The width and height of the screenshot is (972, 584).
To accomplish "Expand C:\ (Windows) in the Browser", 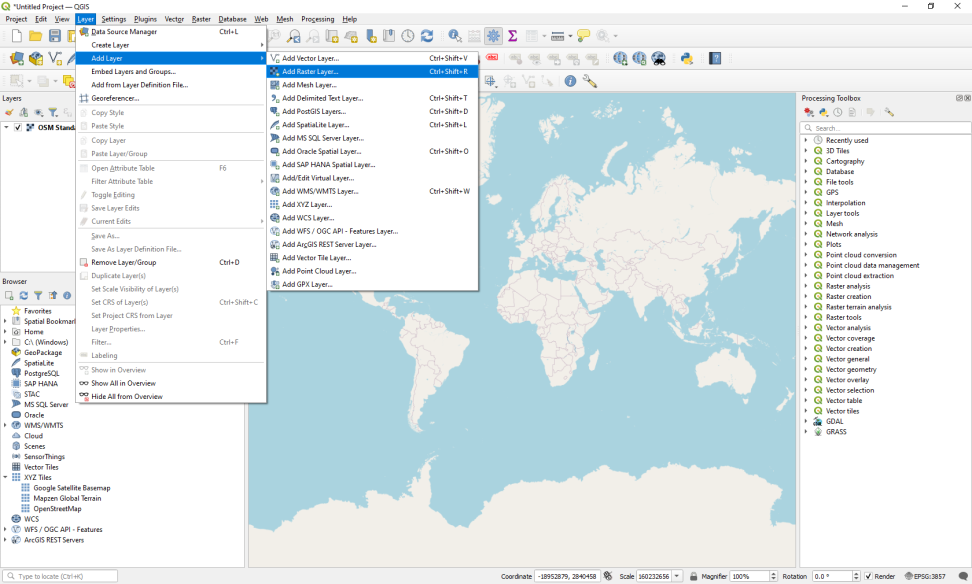I will pyautogui.click(x=6, y=342).
